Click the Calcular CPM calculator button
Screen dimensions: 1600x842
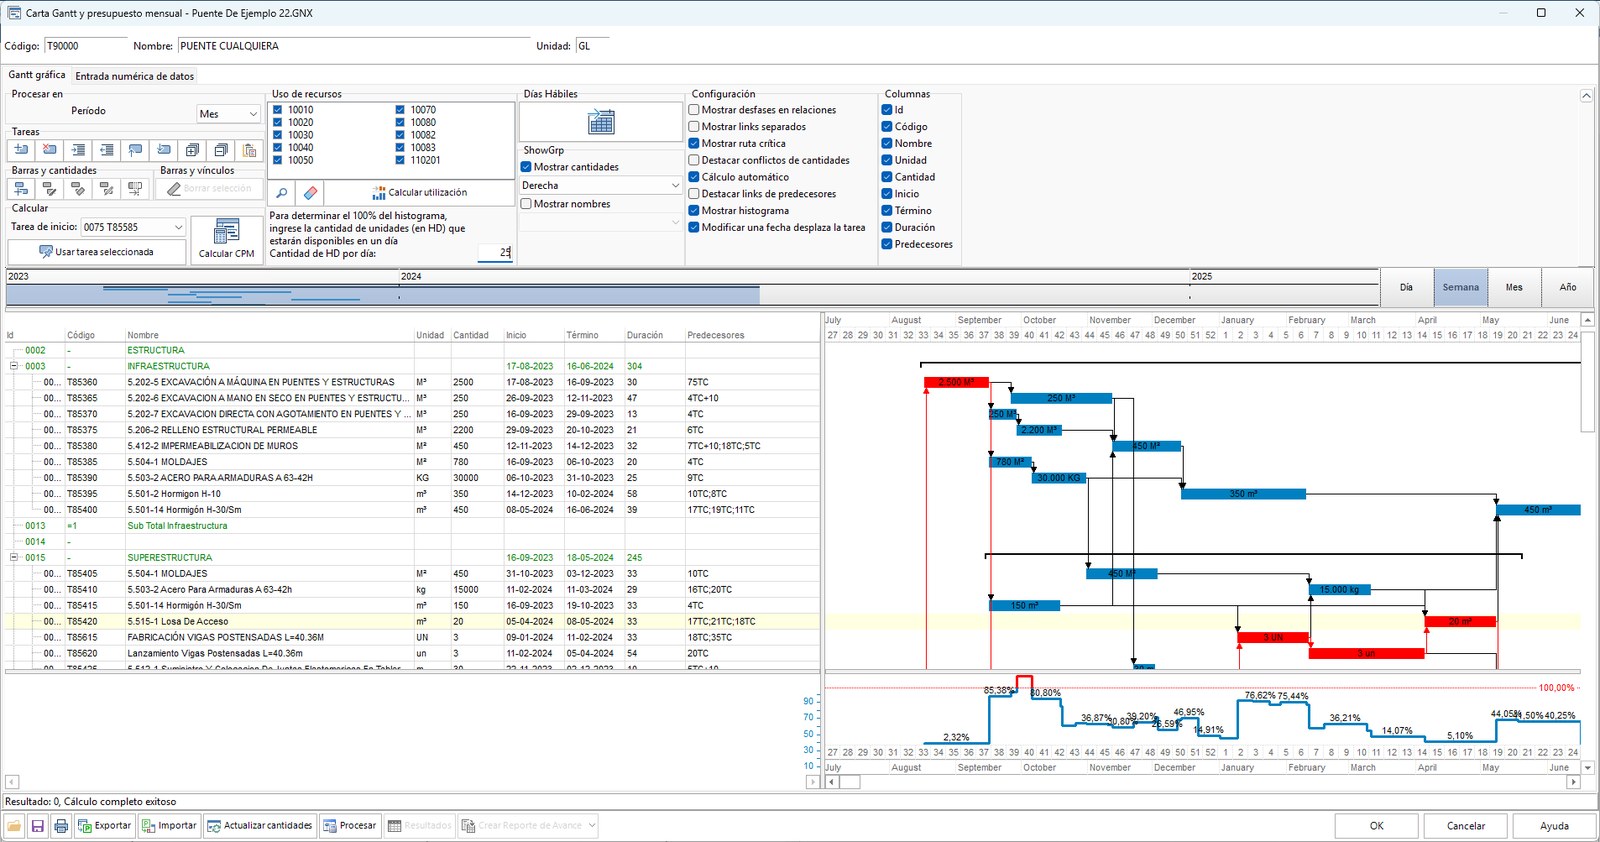coord(227,240)
